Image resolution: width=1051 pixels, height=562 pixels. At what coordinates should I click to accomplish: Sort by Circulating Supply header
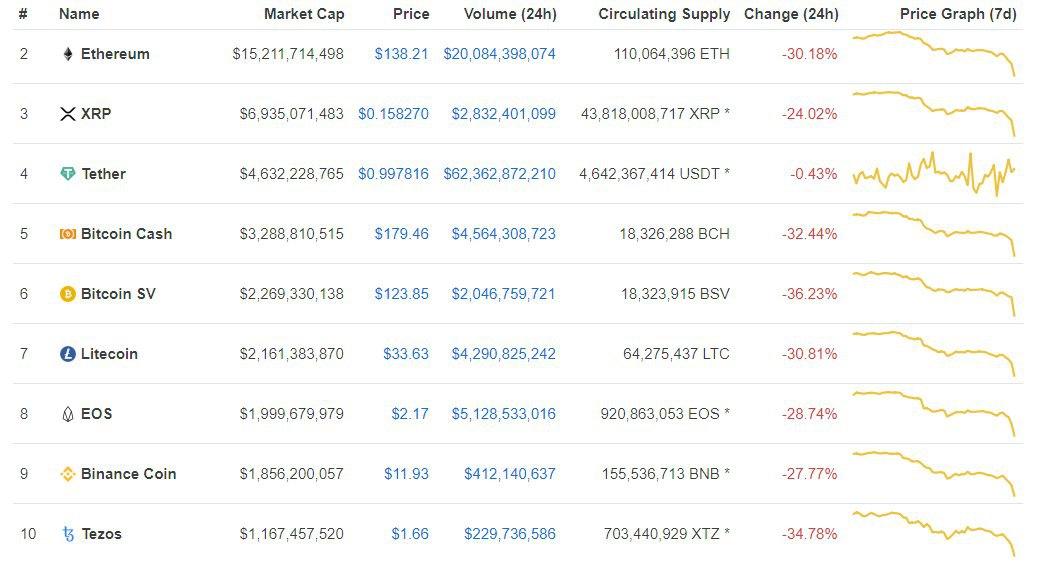point(664,14)
